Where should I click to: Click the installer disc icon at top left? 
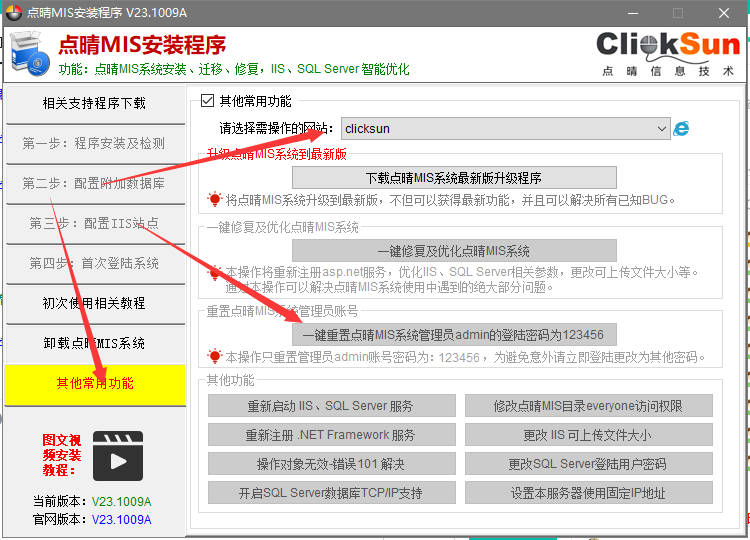click(x=30, y=55)
